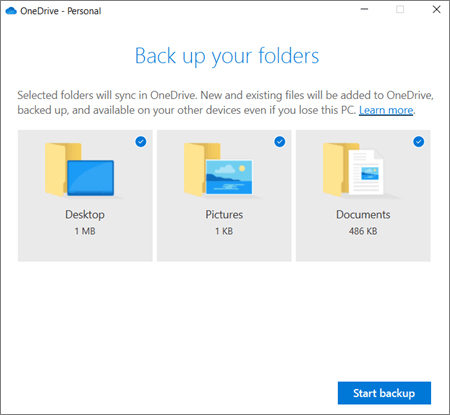Click the Documents folder name label
This screenshot has height=415, width=450.
(x=363, y=214)
